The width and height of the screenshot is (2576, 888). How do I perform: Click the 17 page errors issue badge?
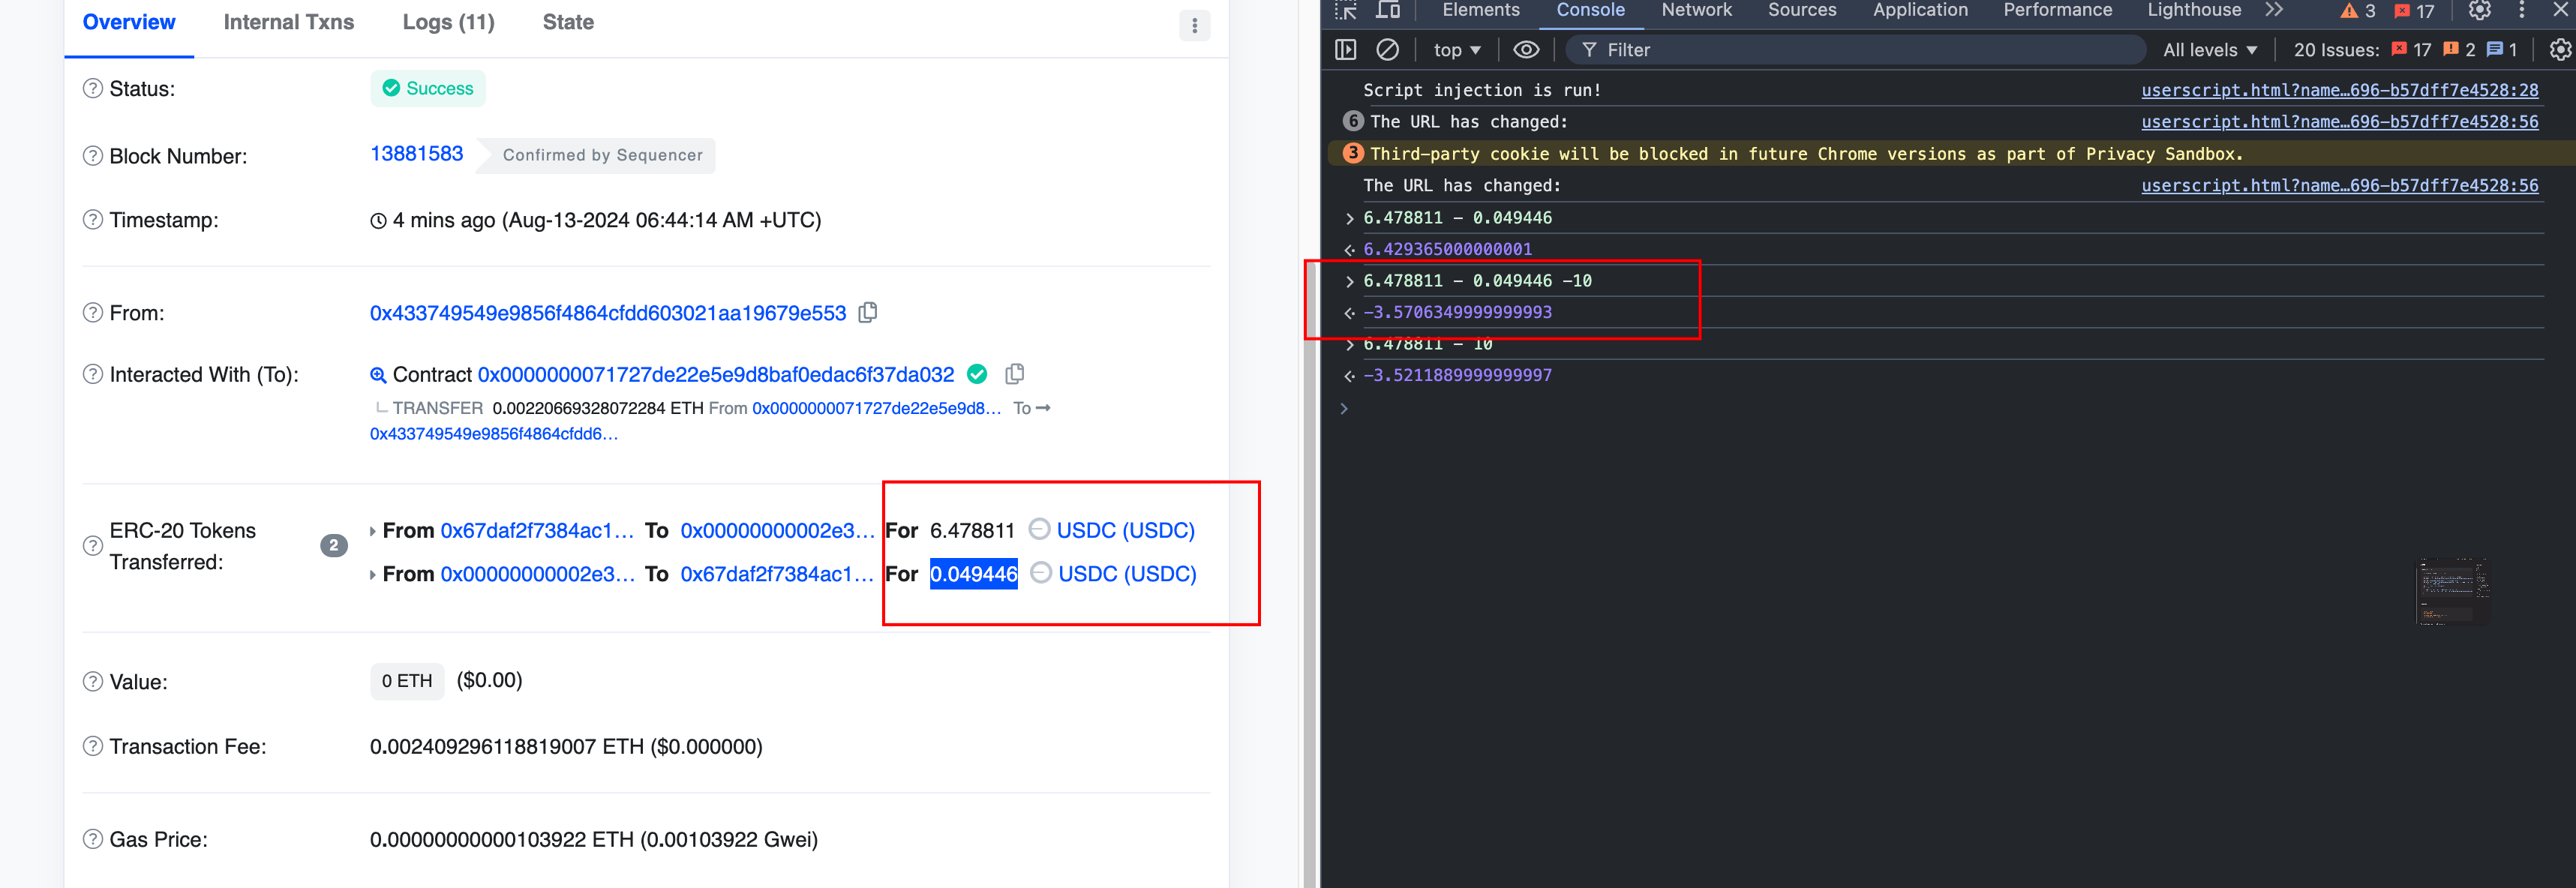pyautogui.click(x=2411, y=50)
